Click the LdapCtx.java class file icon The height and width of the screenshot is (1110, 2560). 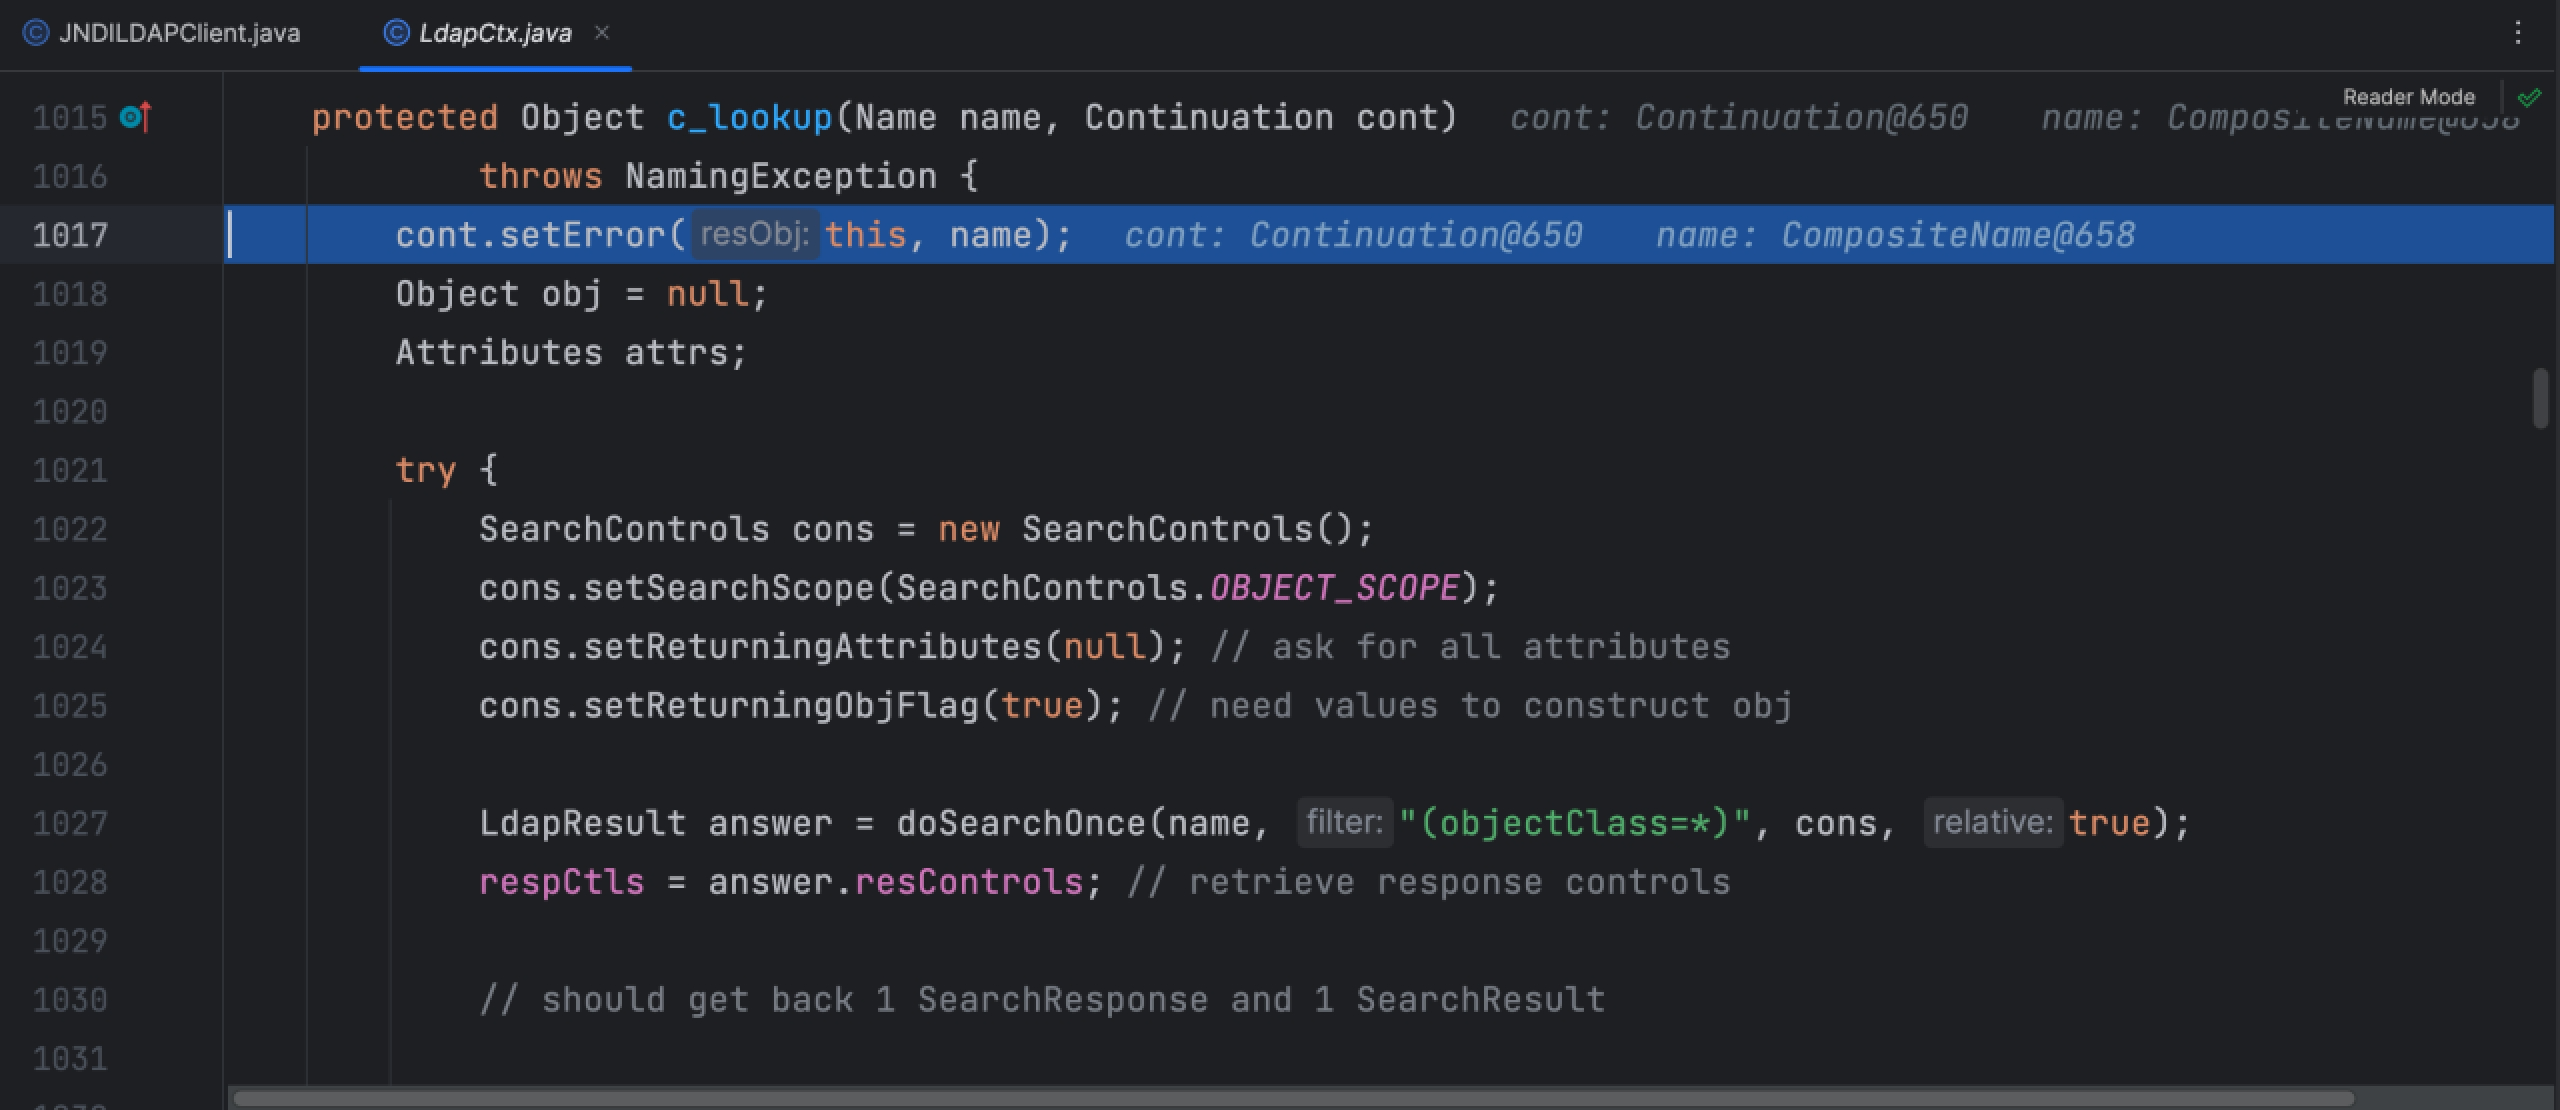(396, 33)
